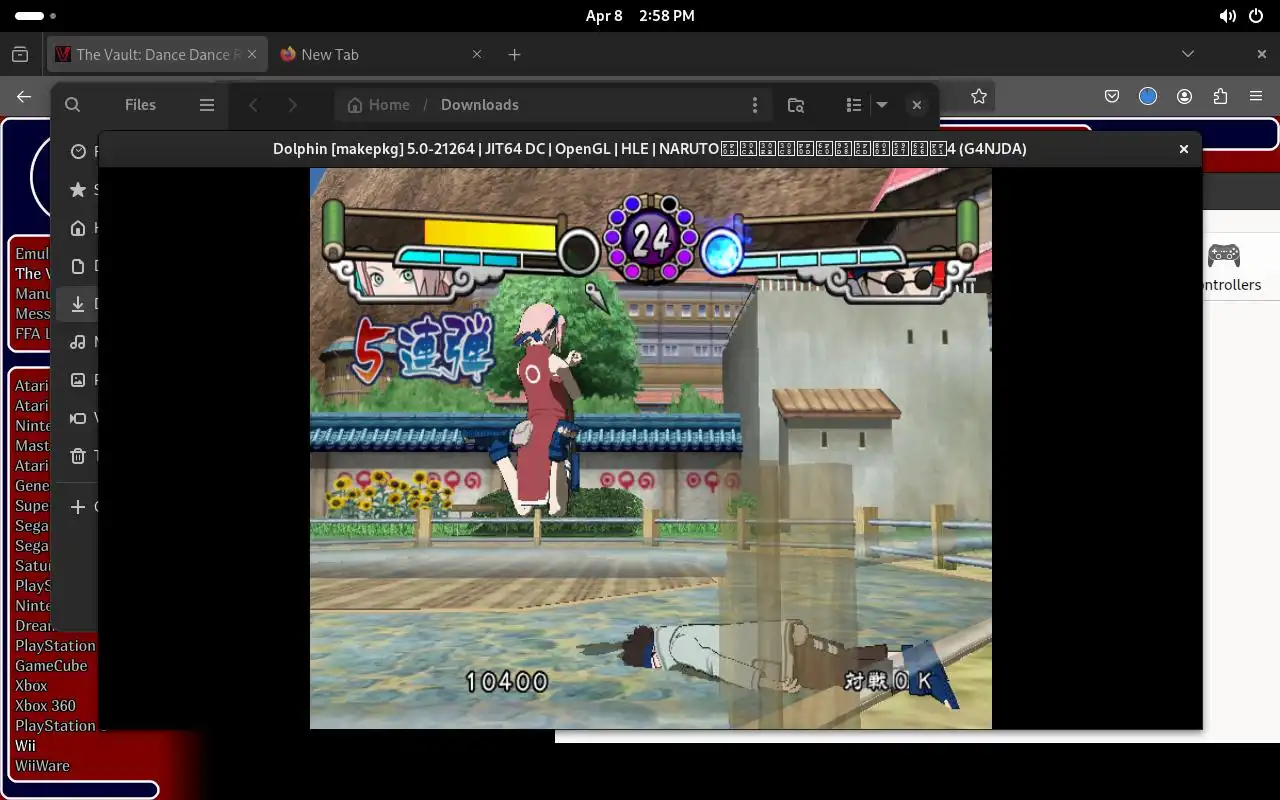Click the 'Mast' Master System webpage link
The width and height of the screenshot is (1280, 800).
(x=32, y=445)
